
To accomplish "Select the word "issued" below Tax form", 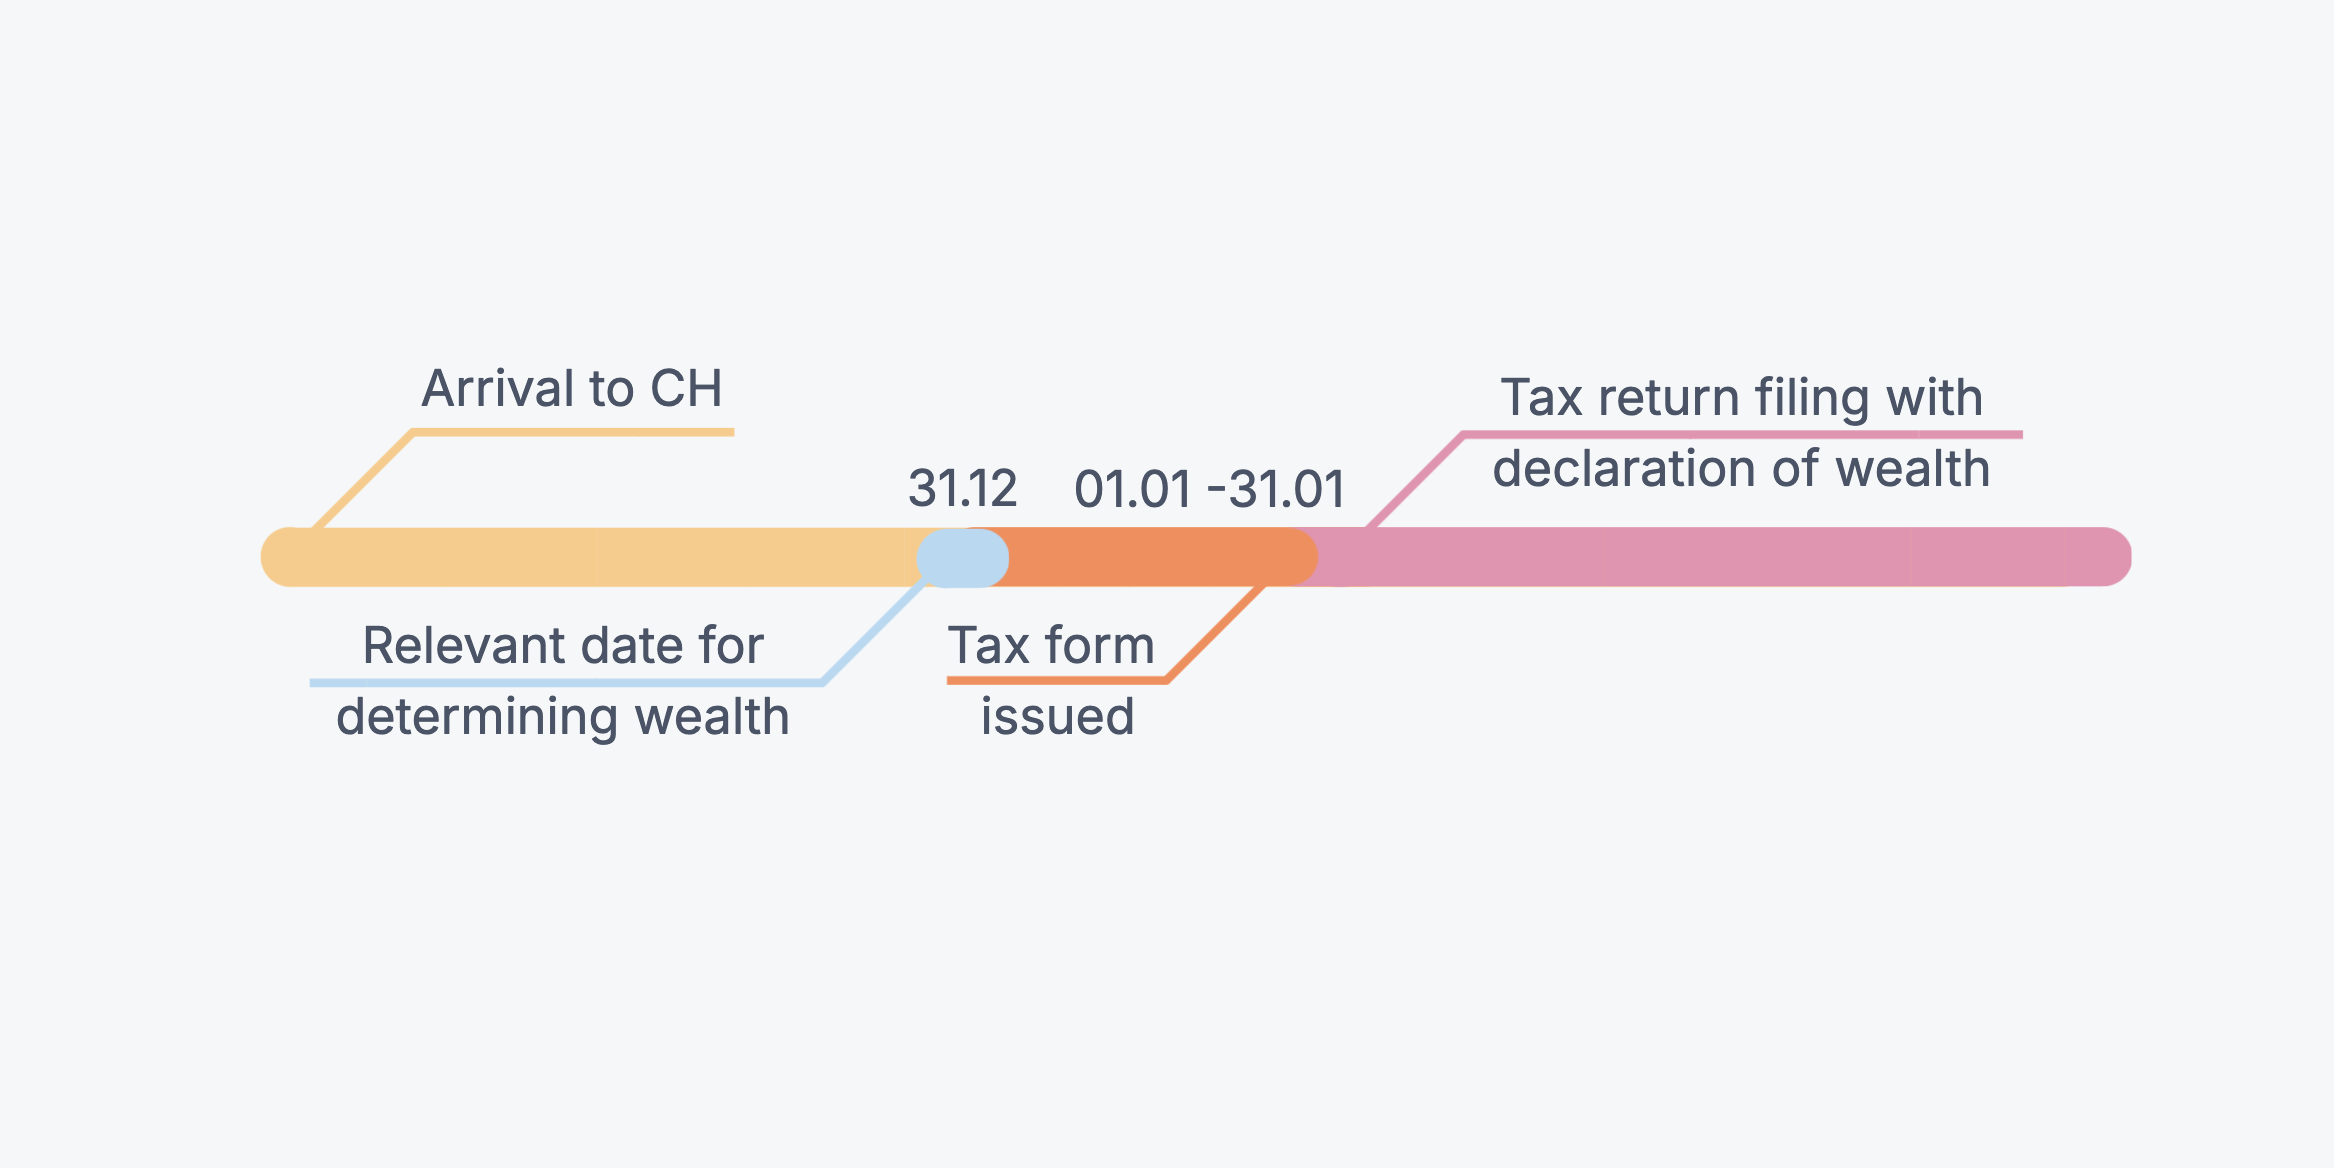I will coord(1057,716).
